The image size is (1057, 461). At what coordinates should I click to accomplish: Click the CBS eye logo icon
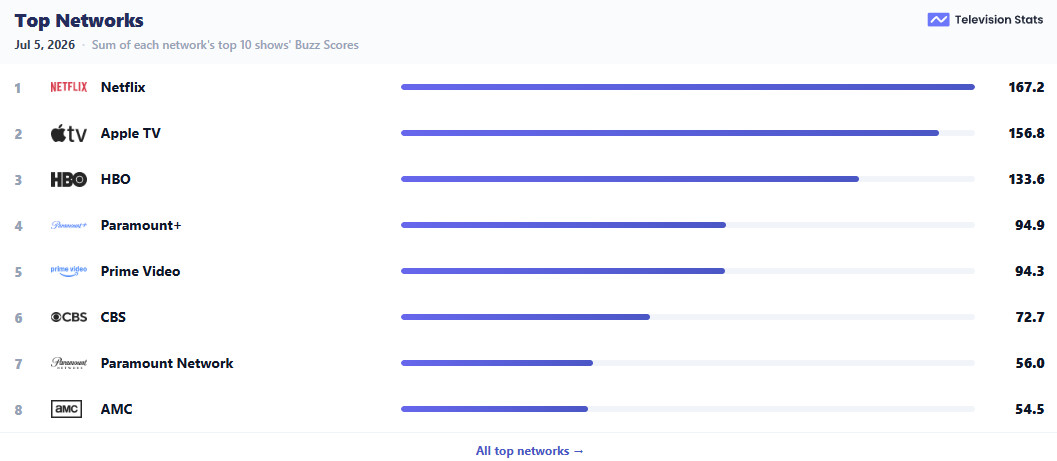[69, 317]
